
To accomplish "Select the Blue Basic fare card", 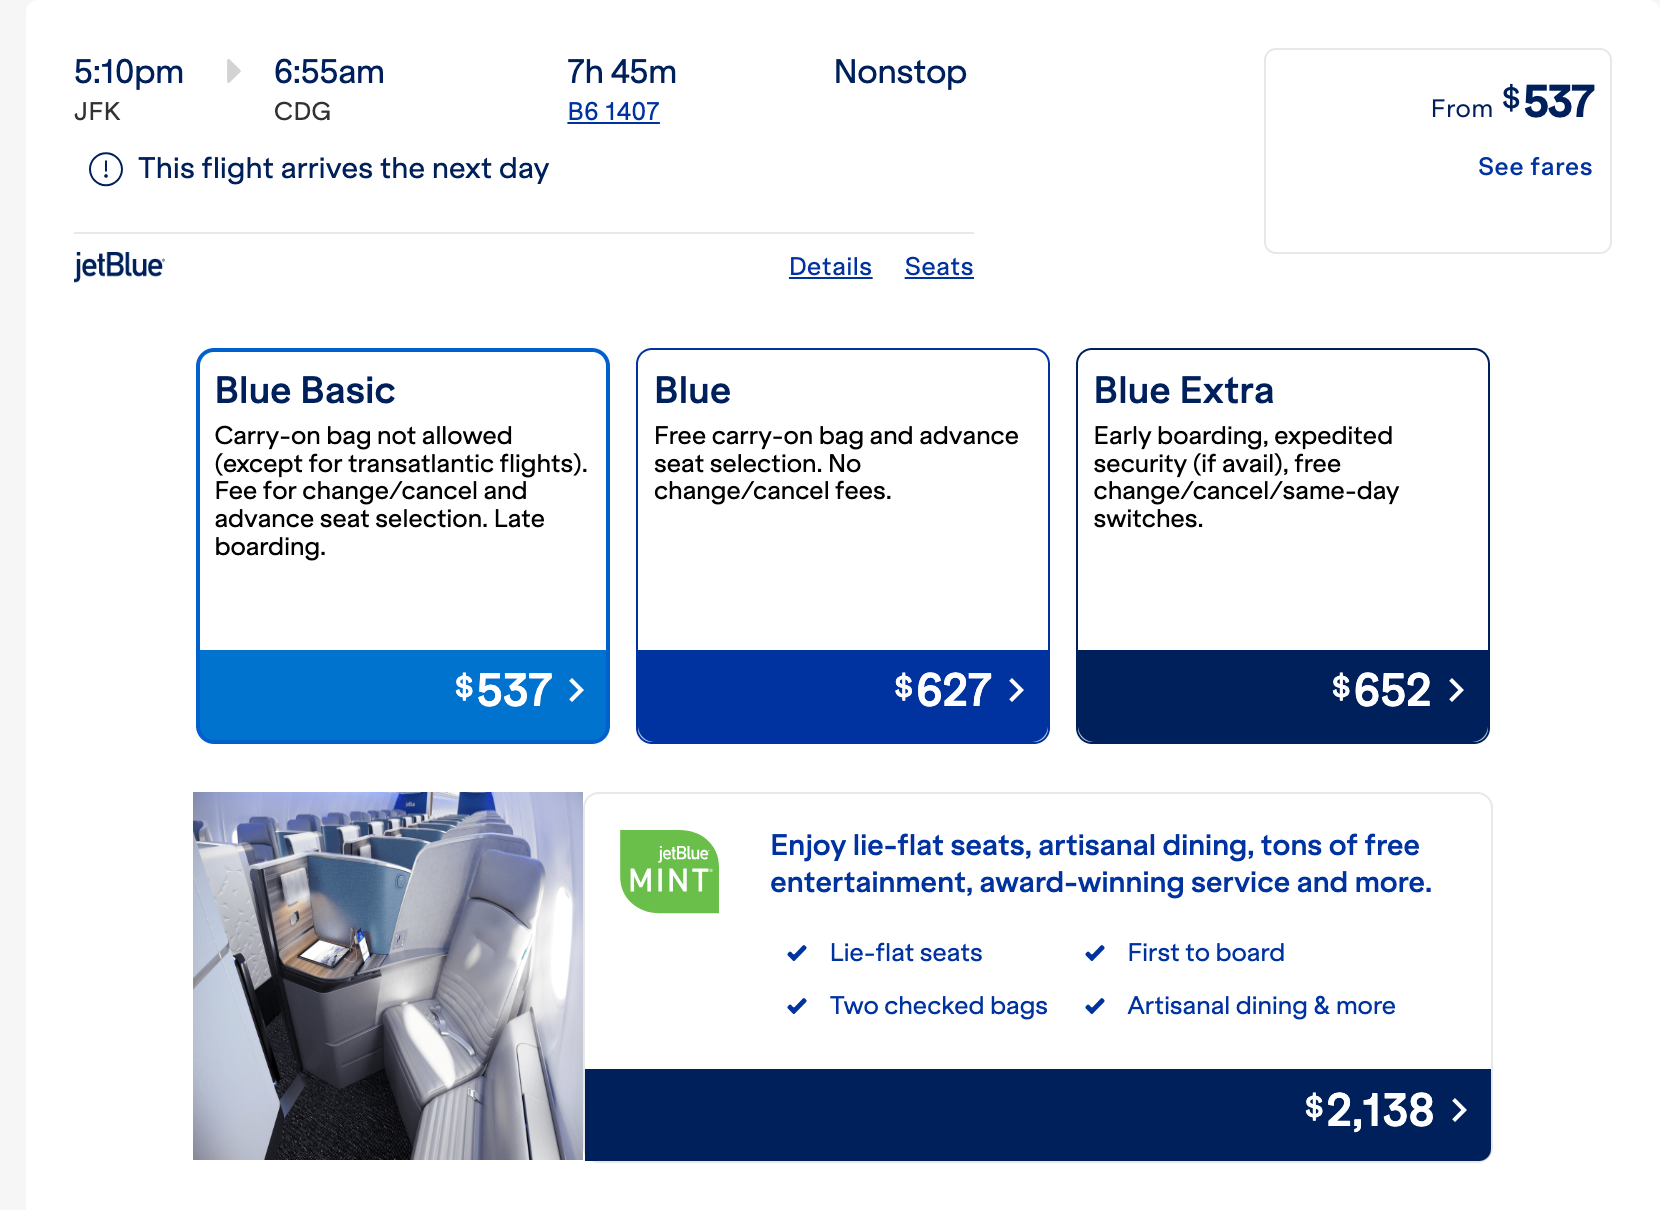I will (403, 546).
